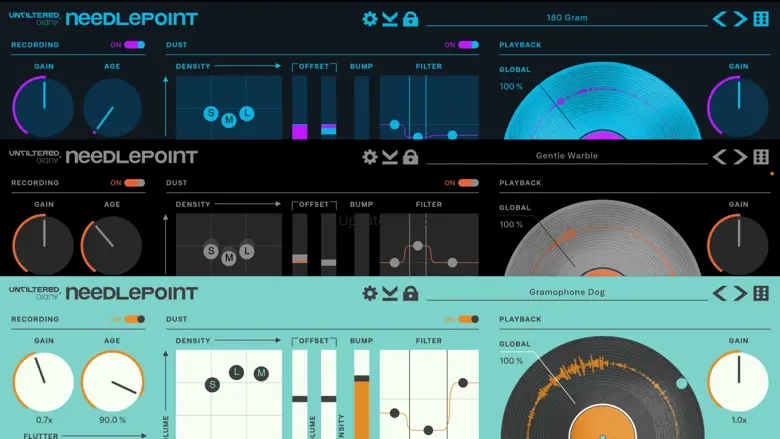Click Playback Gain knob in blue panel
Image resolution: width=780 pixels, height=439 pixels.
point(738,107)
